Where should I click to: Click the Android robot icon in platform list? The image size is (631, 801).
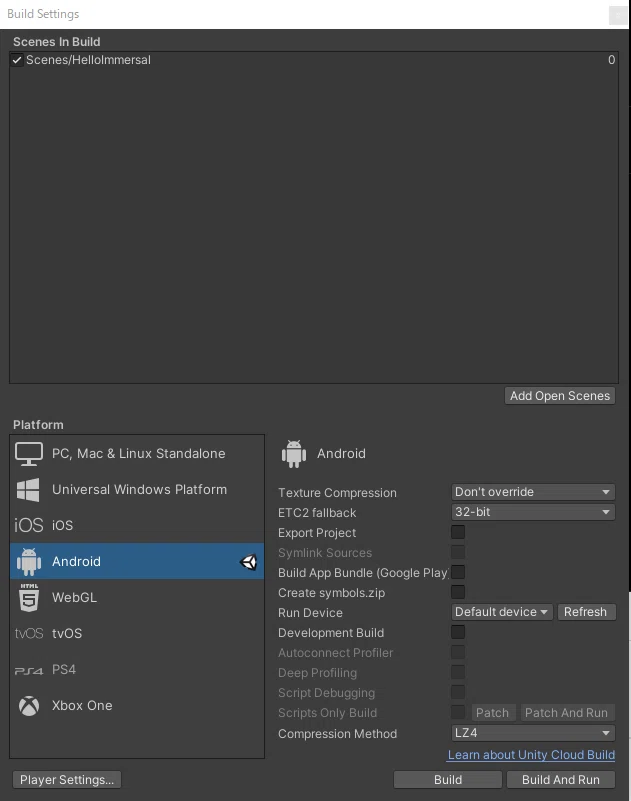tap(29, 561)
